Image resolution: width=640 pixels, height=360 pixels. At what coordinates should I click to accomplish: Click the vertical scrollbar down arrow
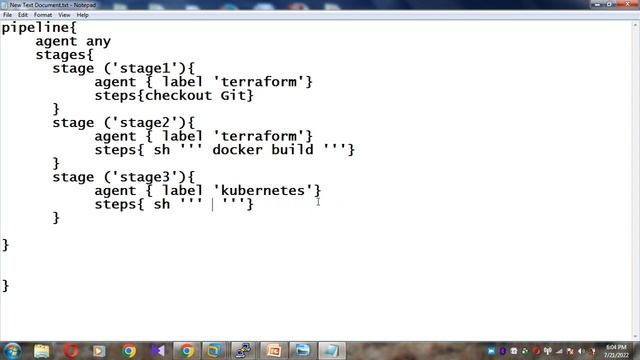[x=636, y=337]
